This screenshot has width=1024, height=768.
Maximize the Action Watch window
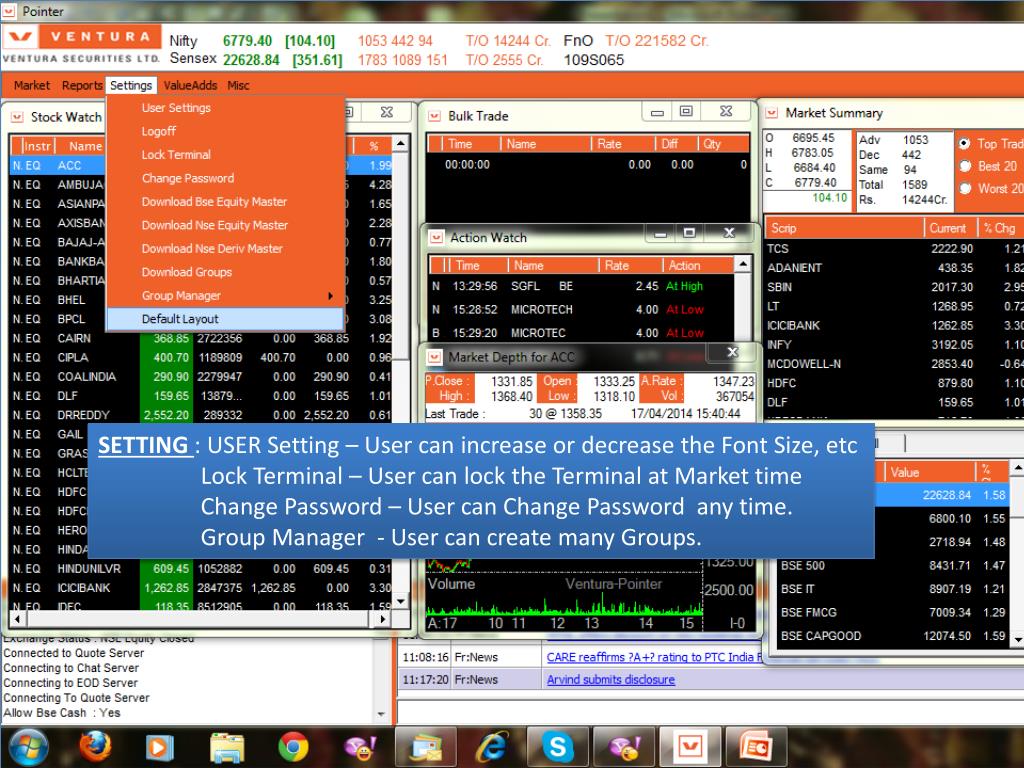[689, 232]
